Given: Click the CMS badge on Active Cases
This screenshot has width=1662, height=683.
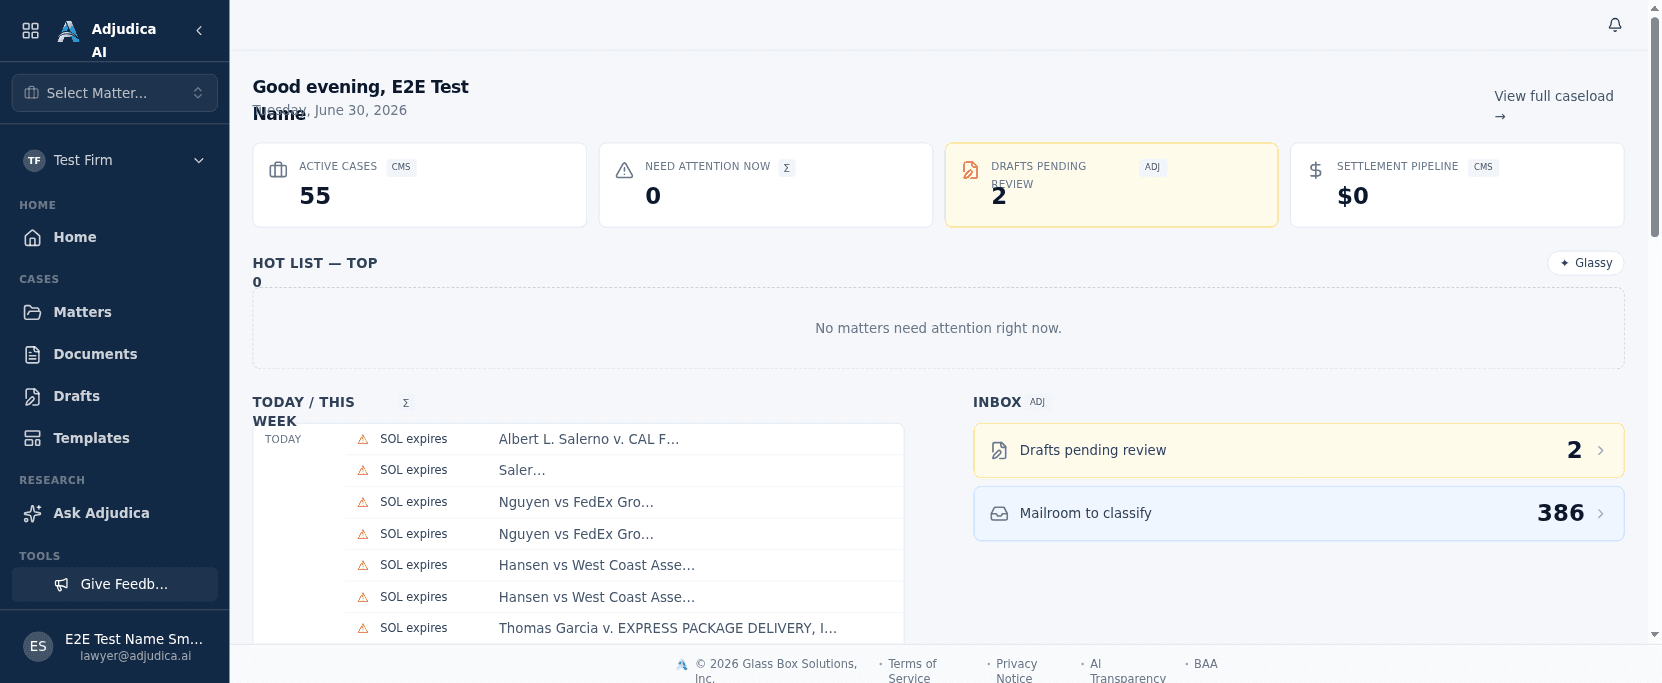Looking at the screenshot, I should click(x=401, y=168).
